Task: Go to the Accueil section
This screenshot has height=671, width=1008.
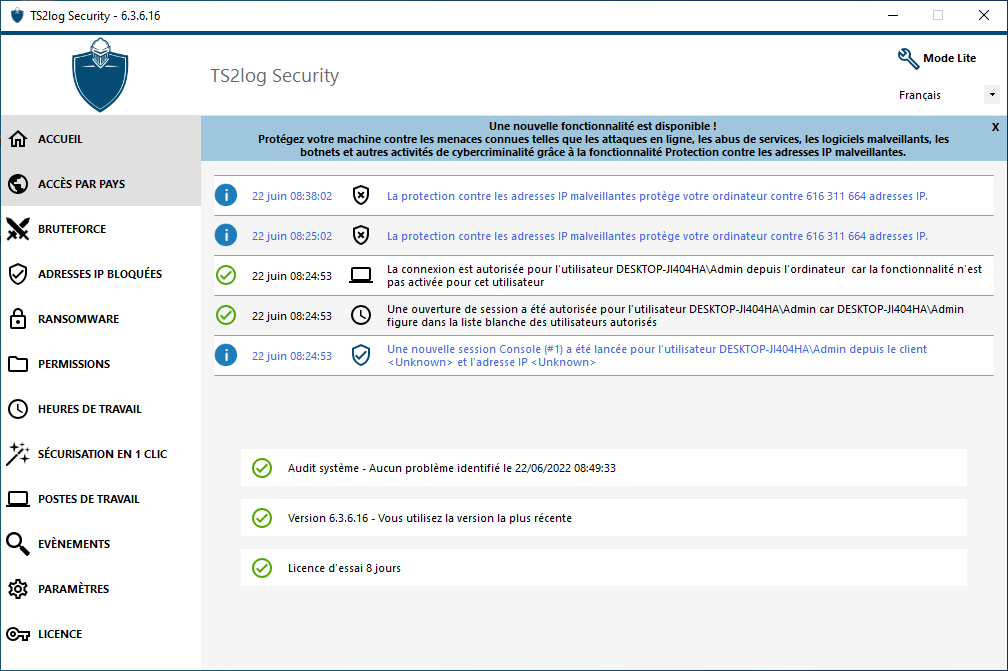Action: click(101, 139)
